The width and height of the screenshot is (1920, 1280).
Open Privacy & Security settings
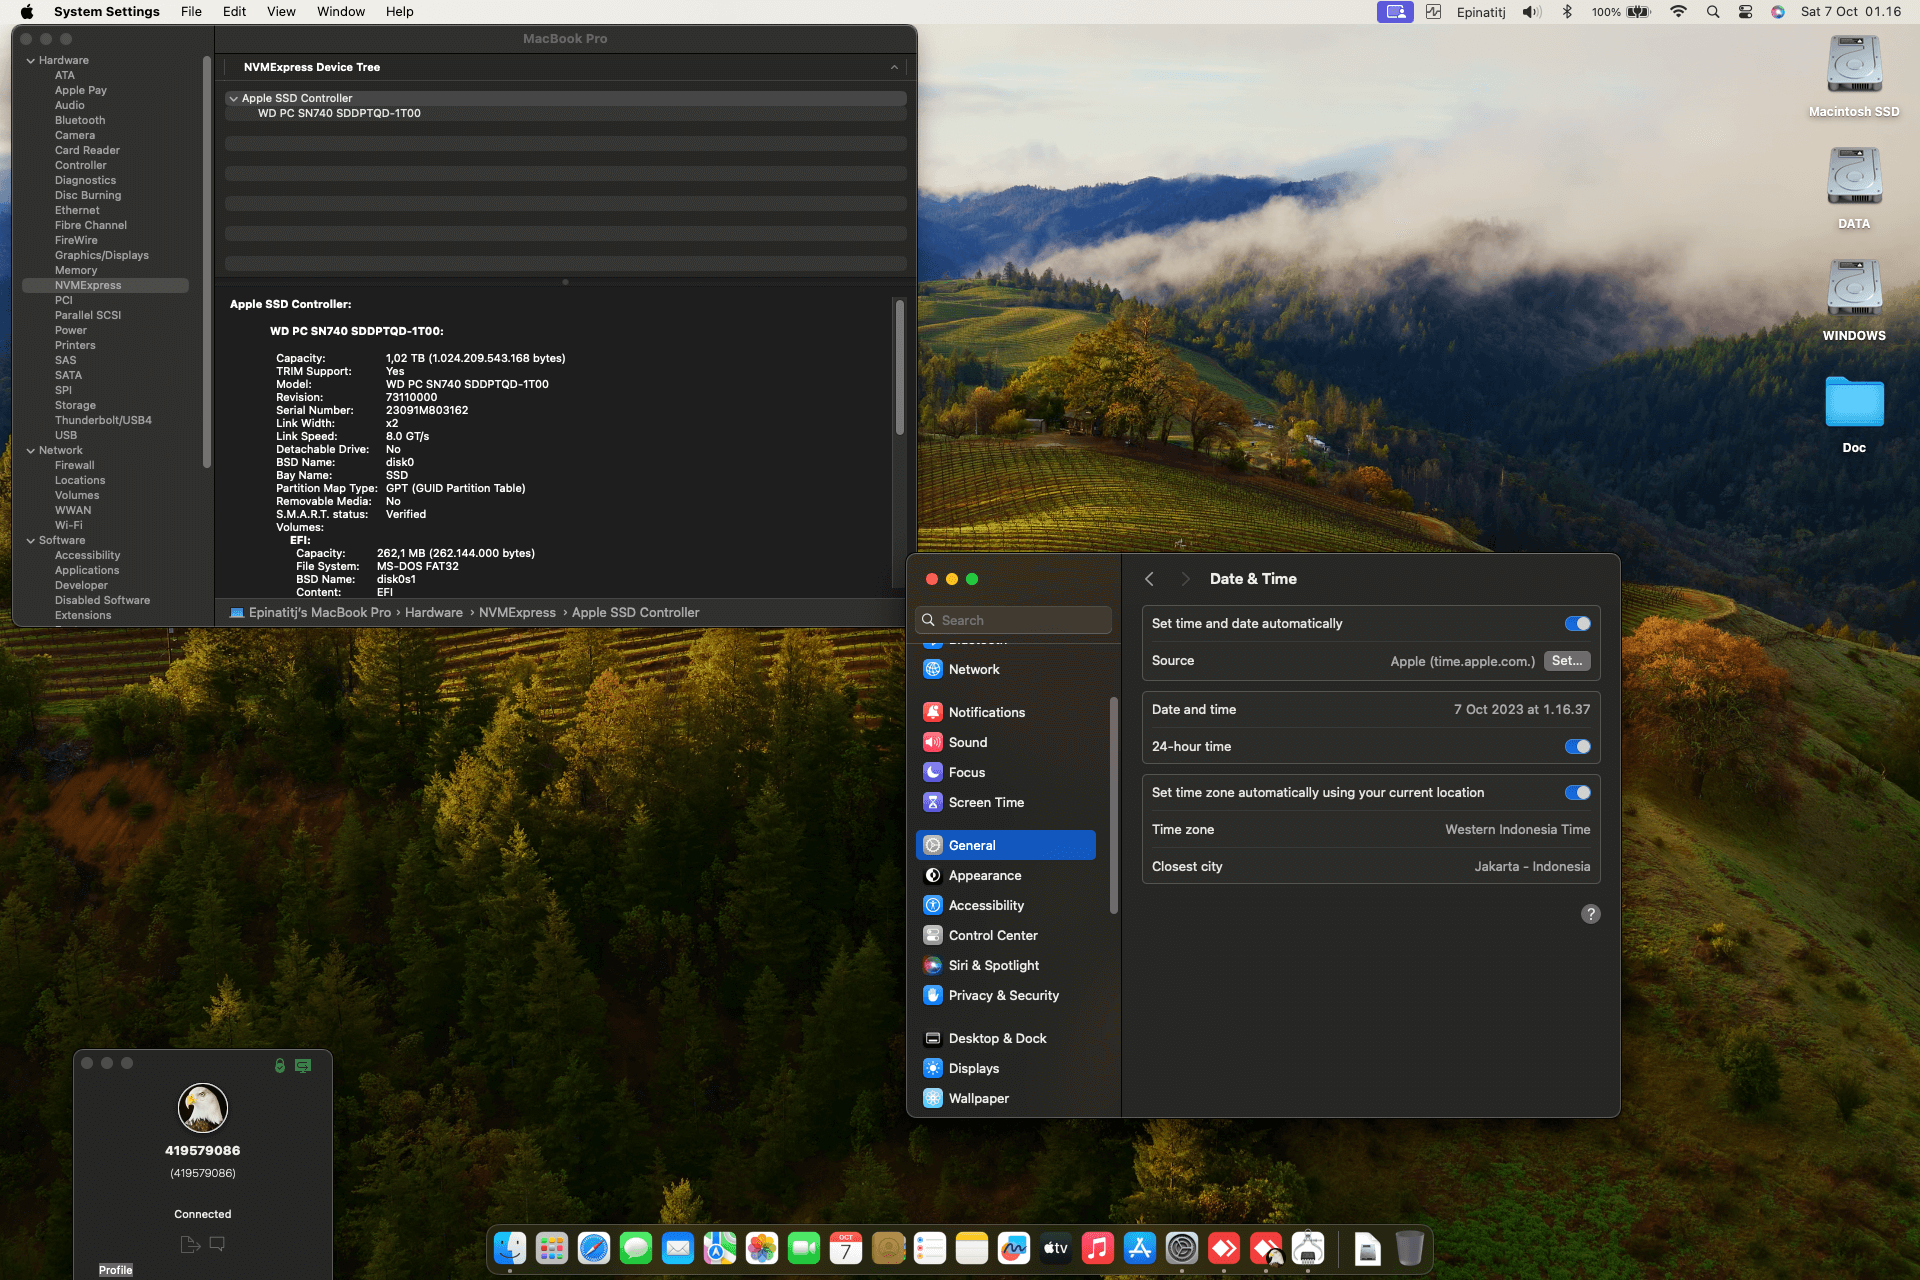click(x=1003, y=995)
